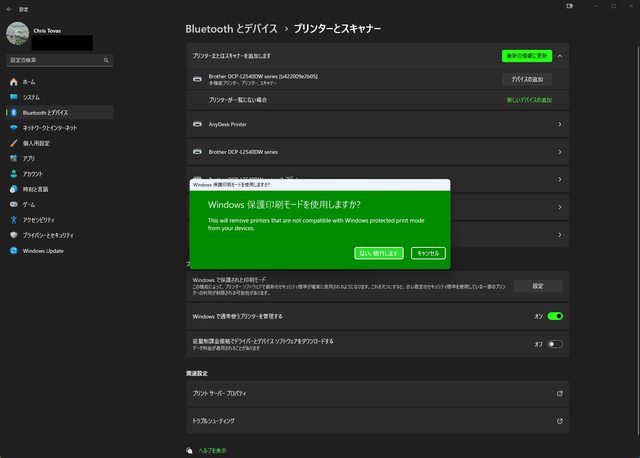Click the 最新の情報に更新 refresh button
640x458 pixels.
point(526,56)
